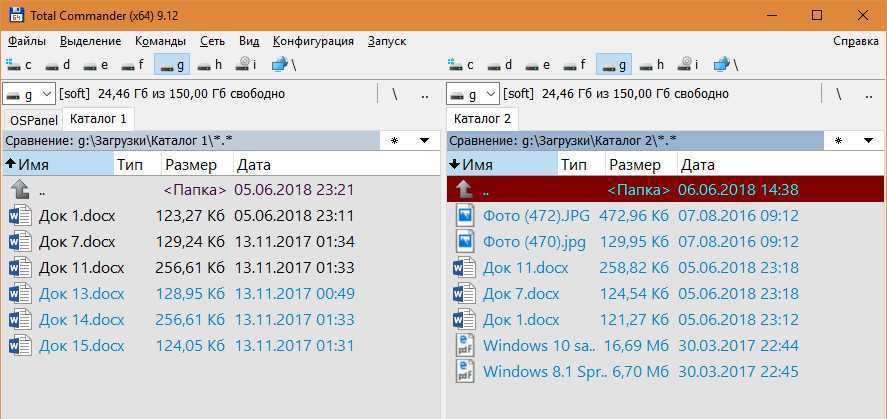Expand left panel directory history arrow
Viewport: 887px width, 419px height.
click(x=424, y=140)
